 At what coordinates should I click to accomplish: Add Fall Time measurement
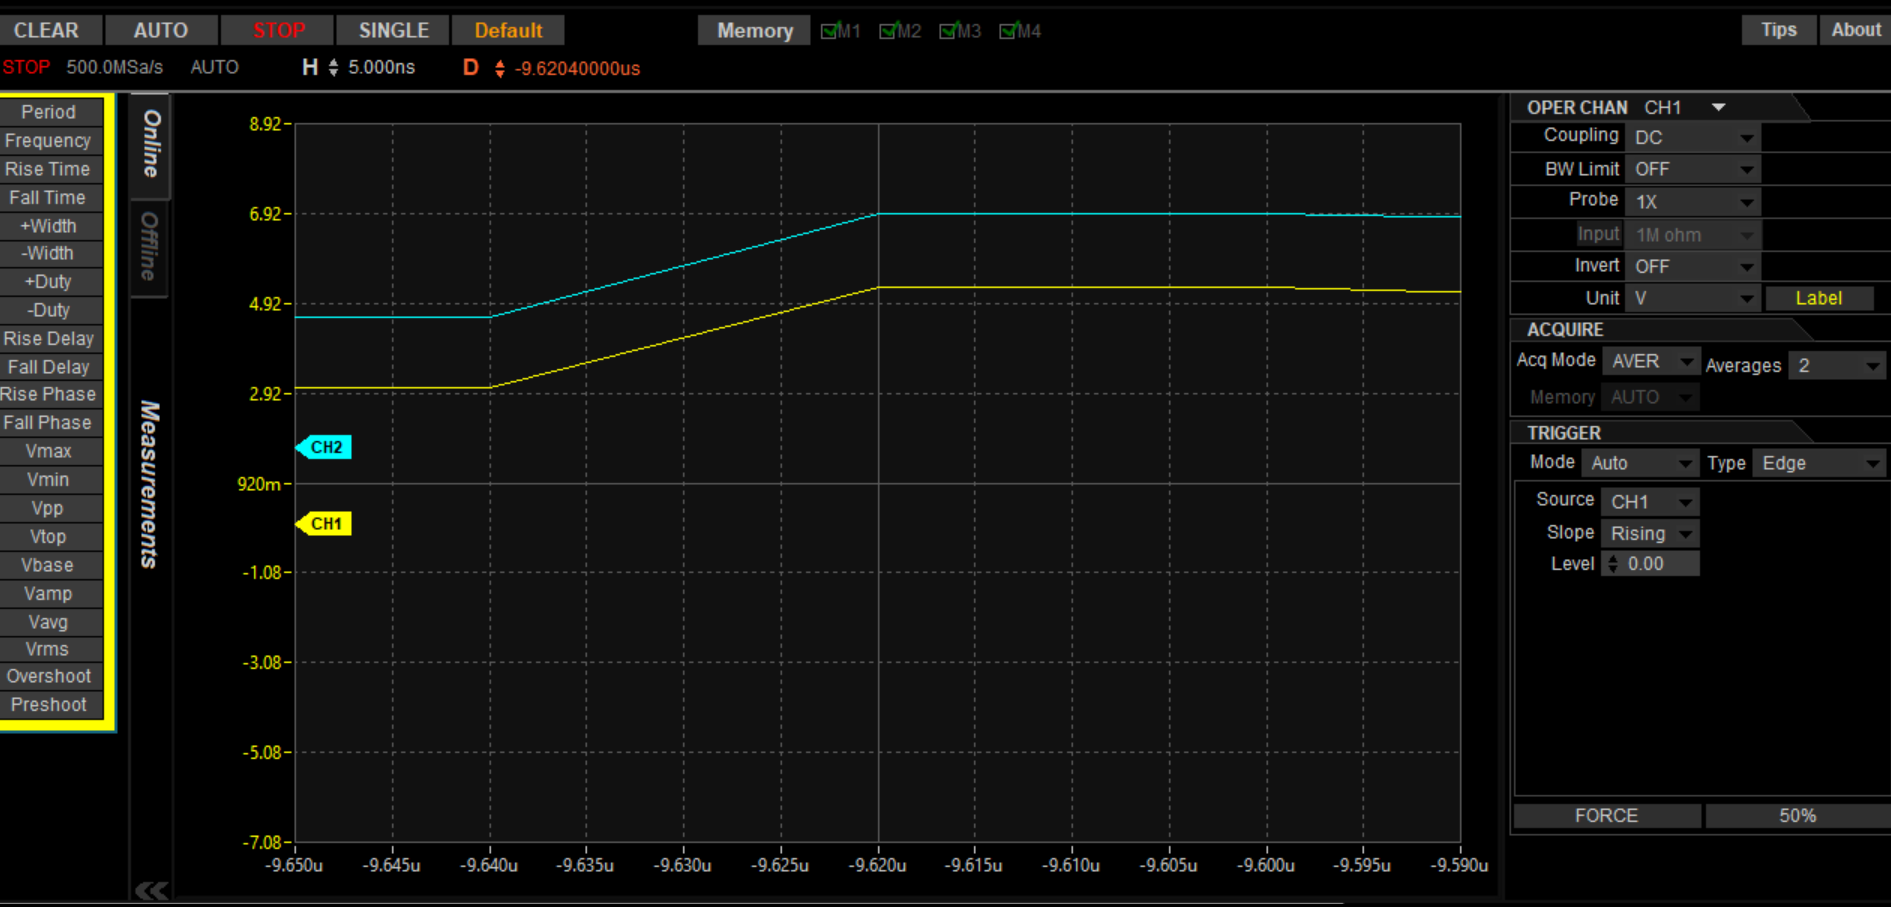coord(51,197)
